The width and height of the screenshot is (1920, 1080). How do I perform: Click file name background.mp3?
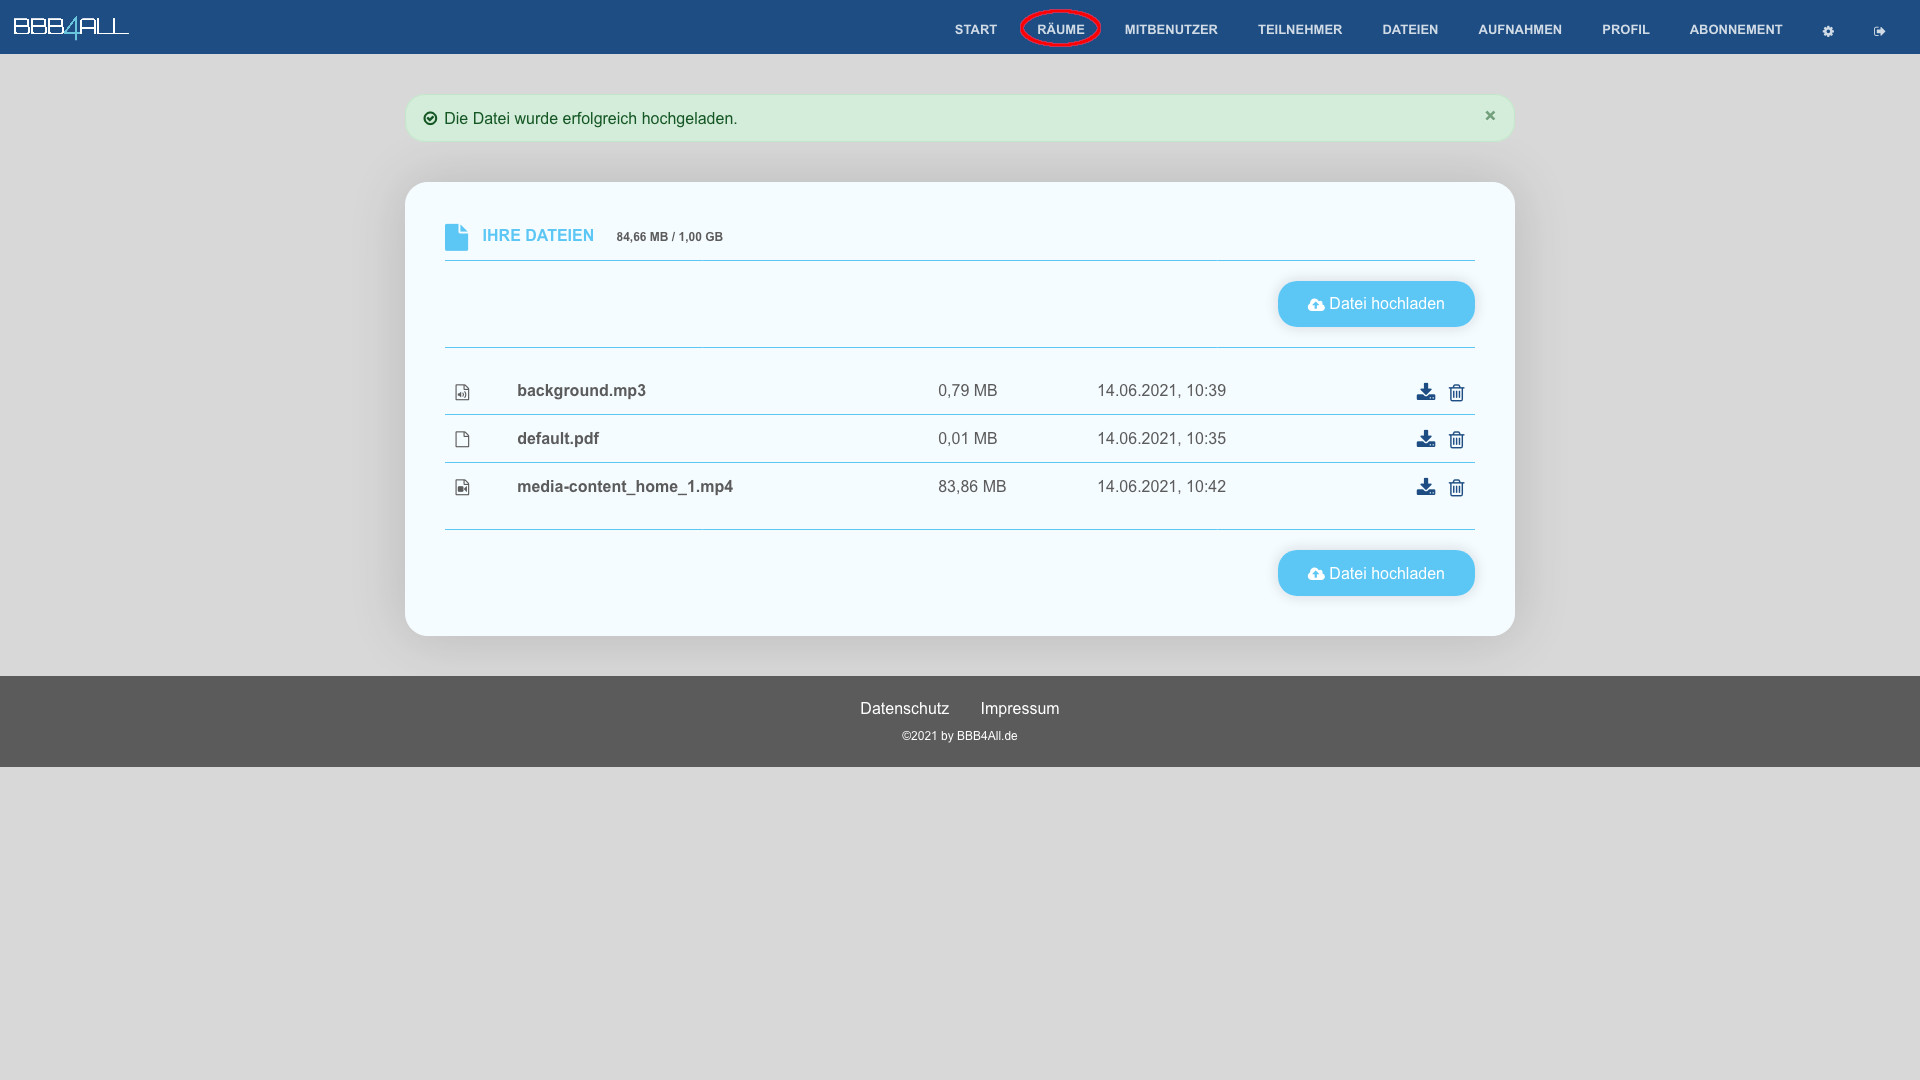581,391
